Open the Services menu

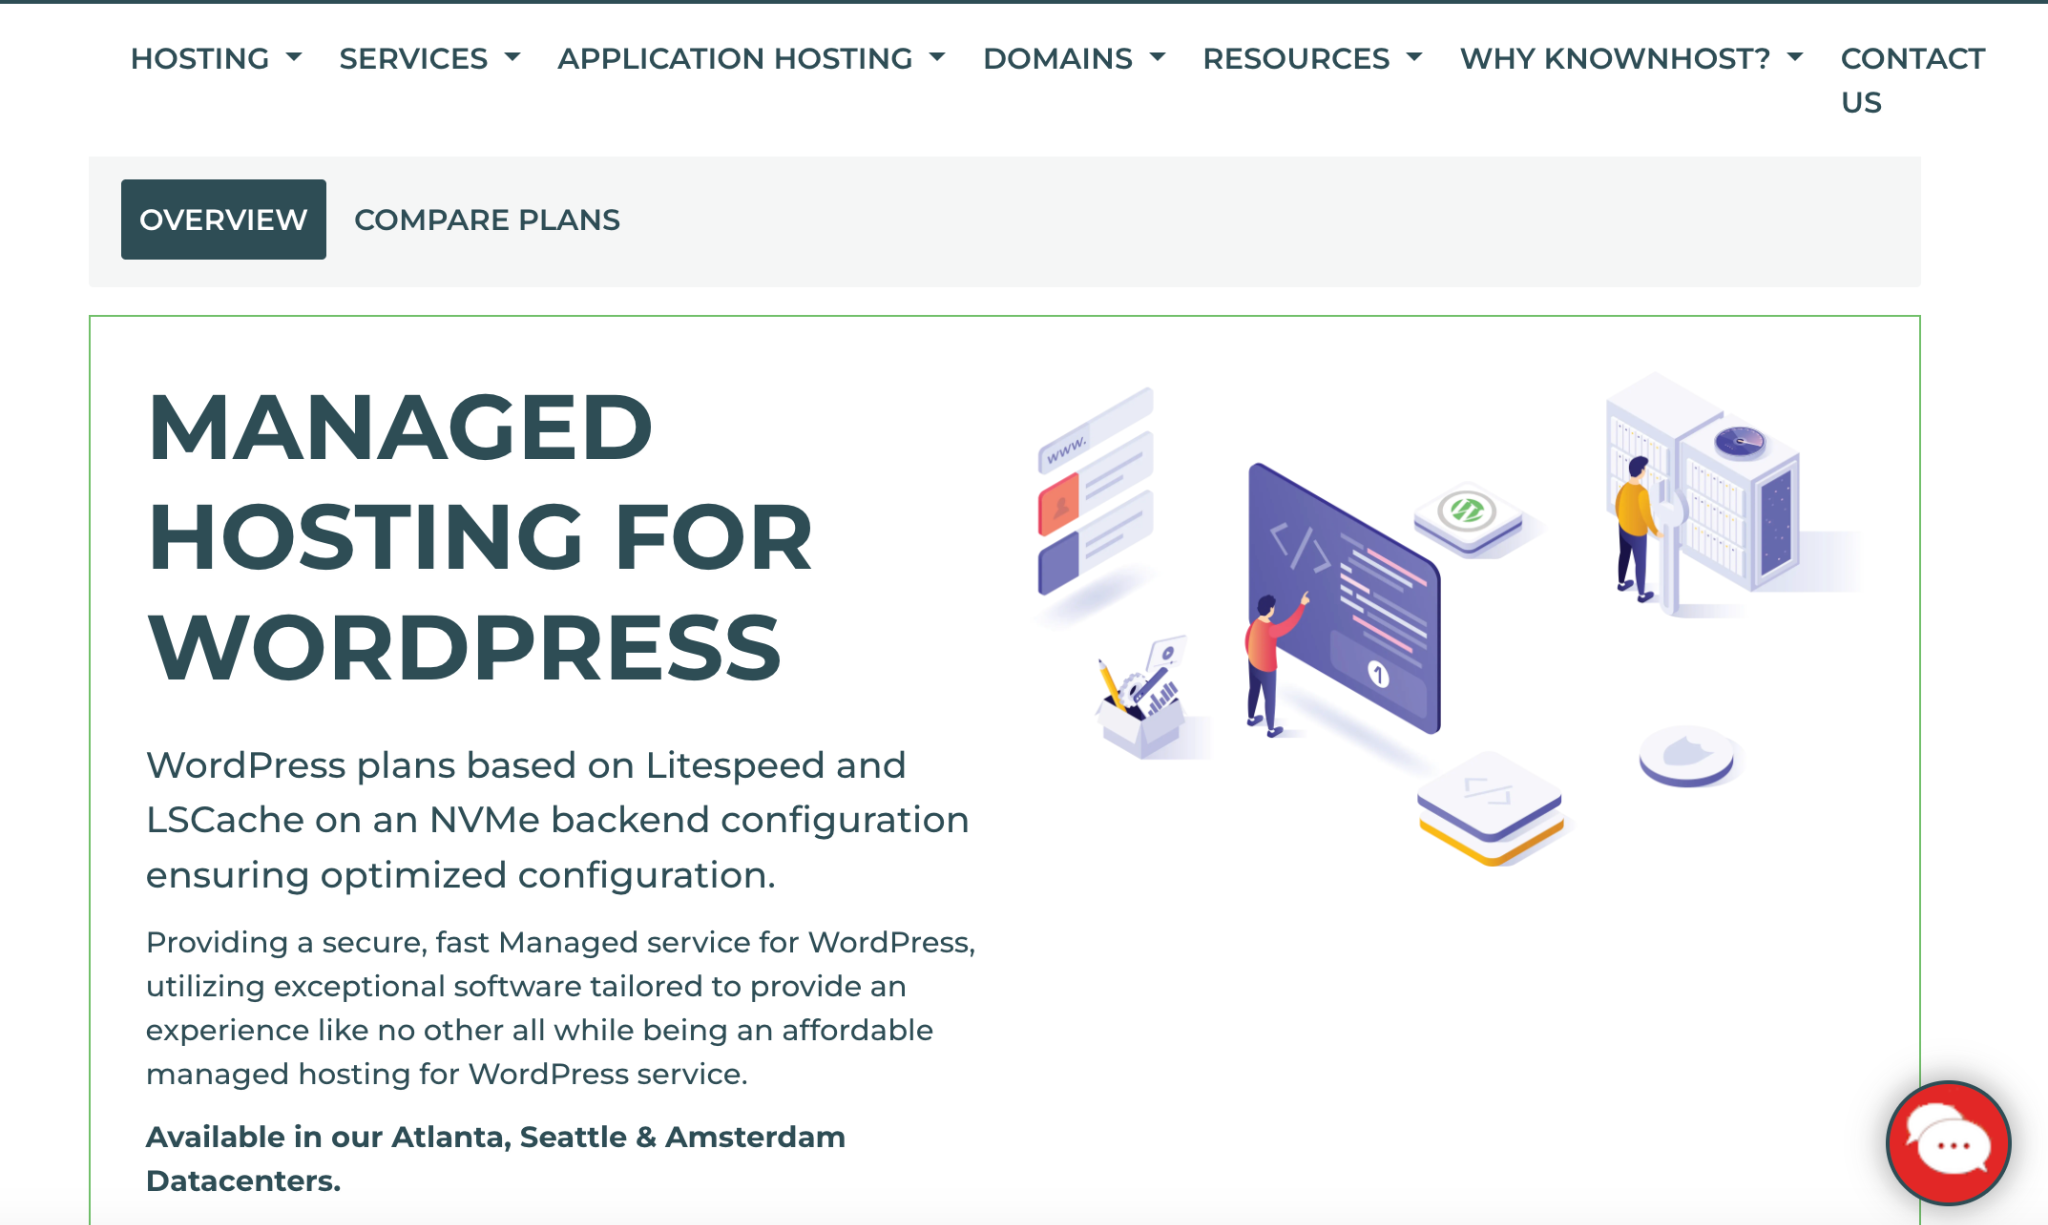coord(430,59)
